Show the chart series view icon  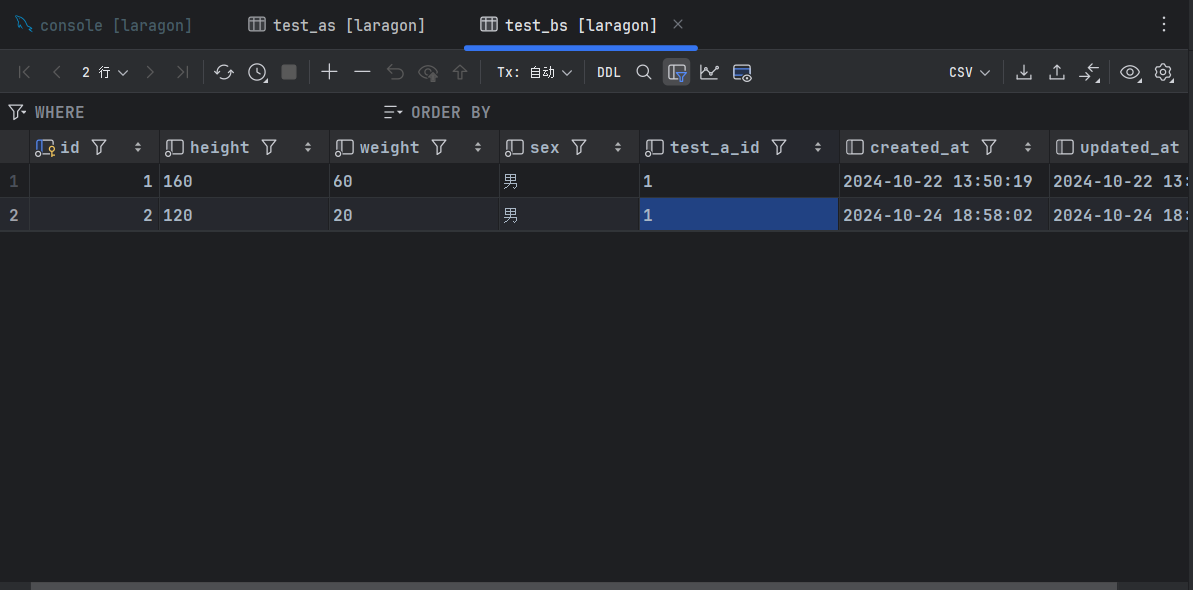[709, 72]
